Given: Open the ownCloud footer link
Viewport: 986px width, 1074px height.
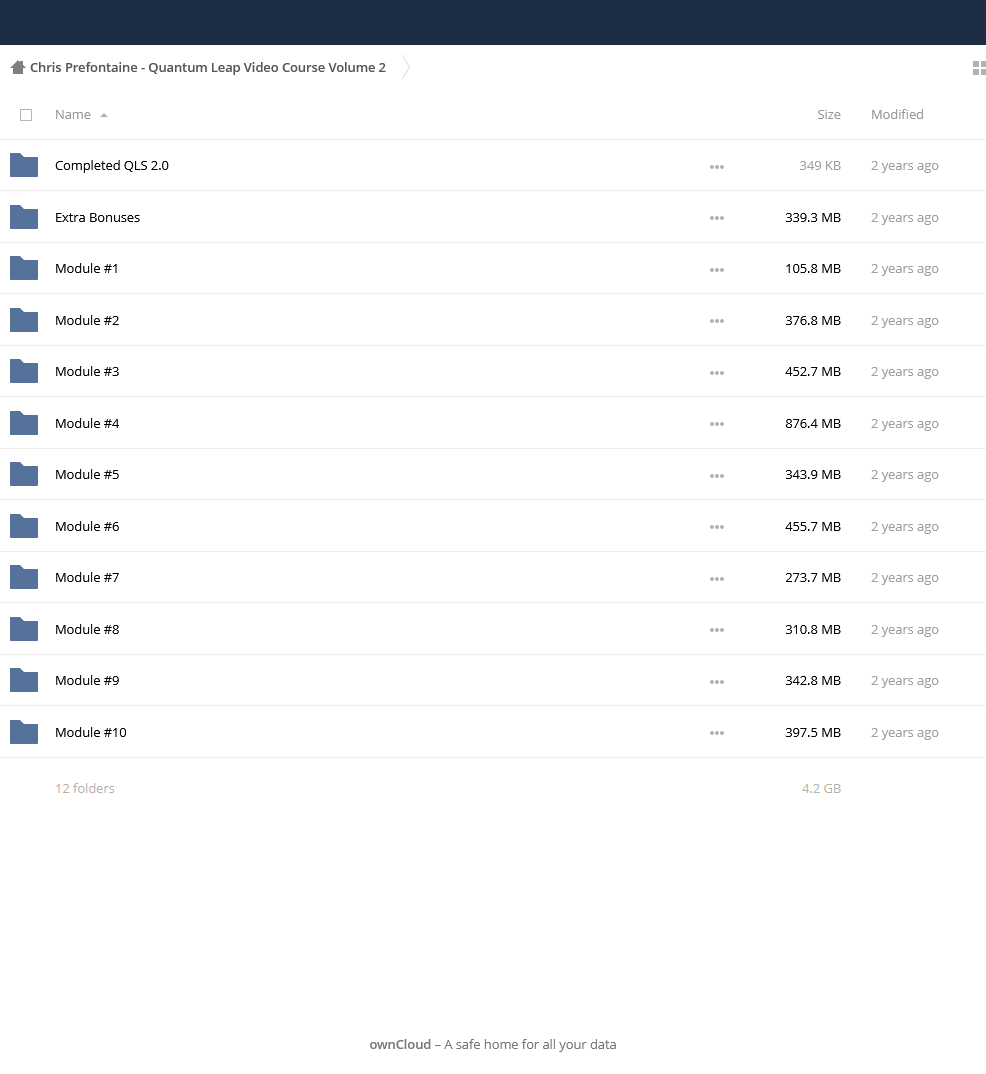Looking at the screenshot, I should coord(400,1045).
